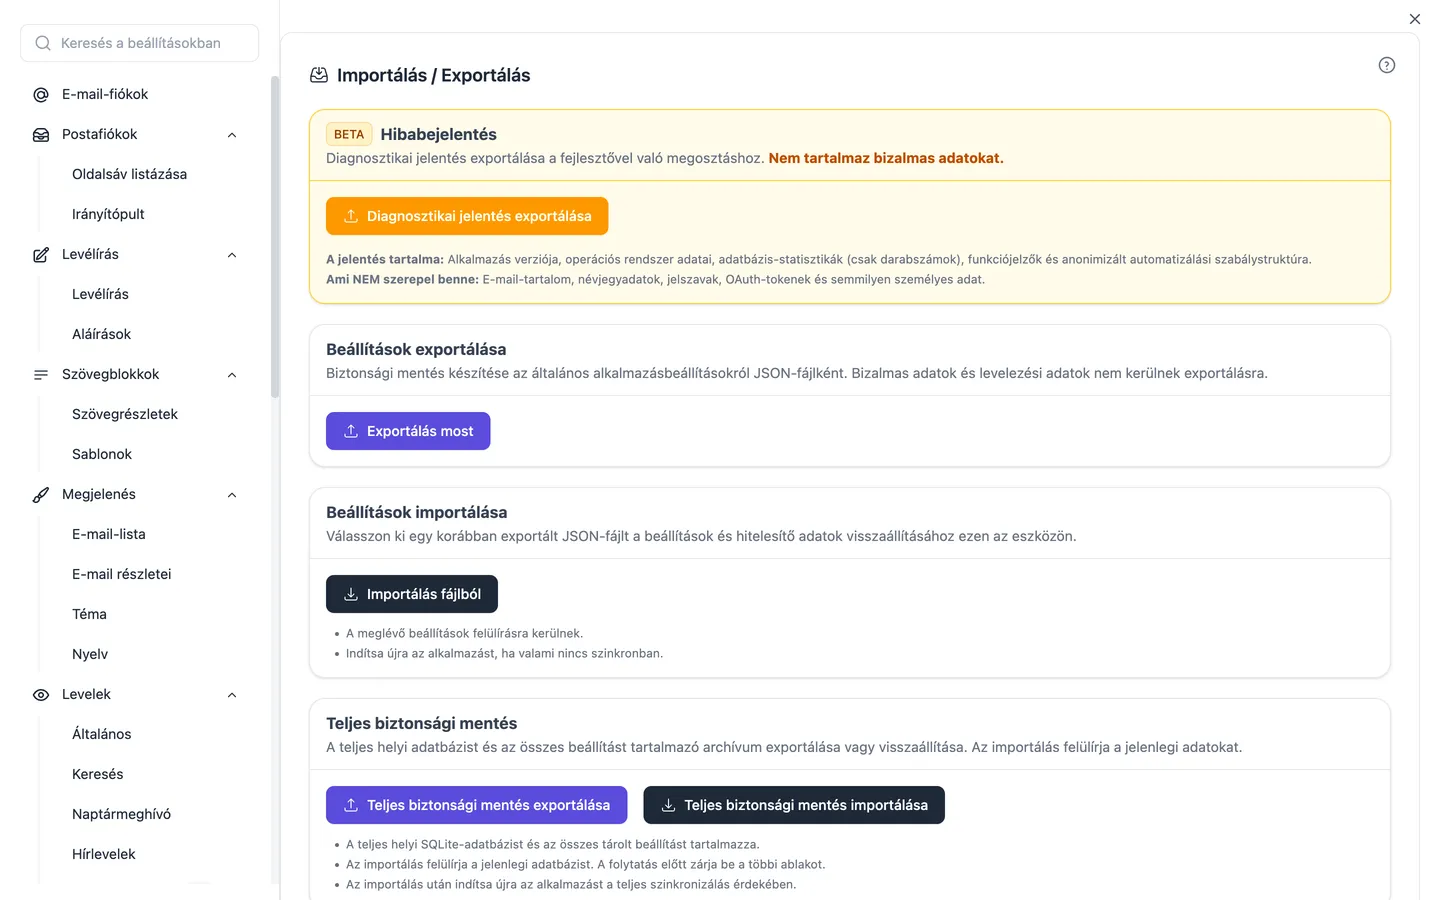This screenshot has height=900, width=1440.
Task: Click the Levélírás pencil icon
Action: [x=41, y=255]
